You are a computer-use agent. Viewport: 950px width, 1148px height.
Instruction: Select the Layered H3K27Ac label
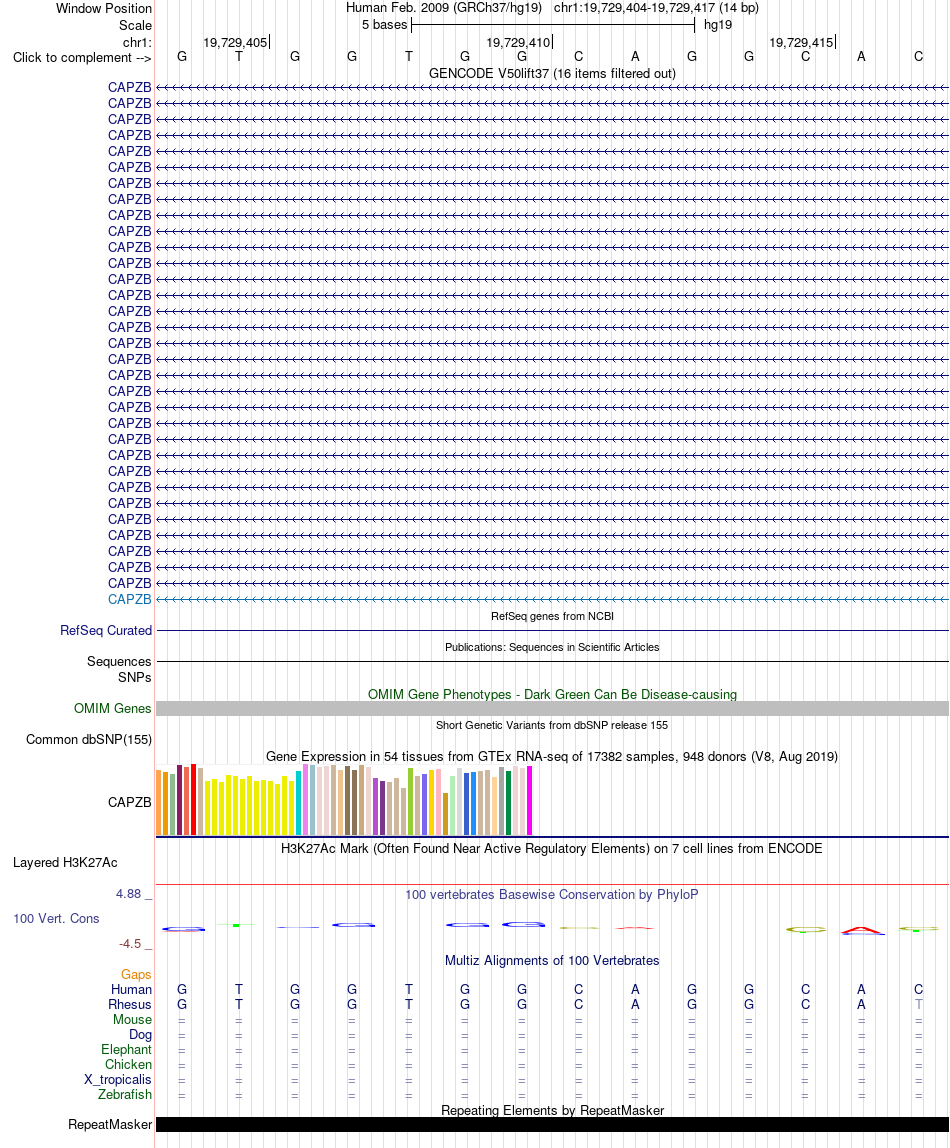pyautogui.click(x=65, y=862)
